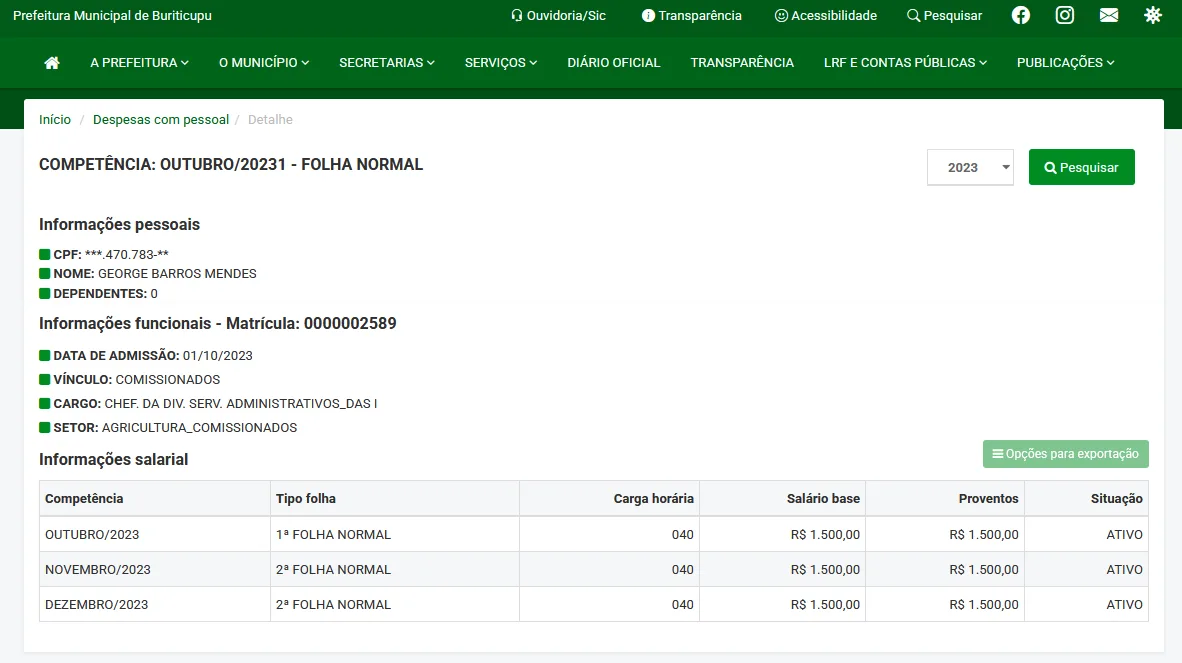The width and height of the screenshot is (1182, 663).
Task: Open Ouvidoria/Sic headset link
Action: pos(558,15)
